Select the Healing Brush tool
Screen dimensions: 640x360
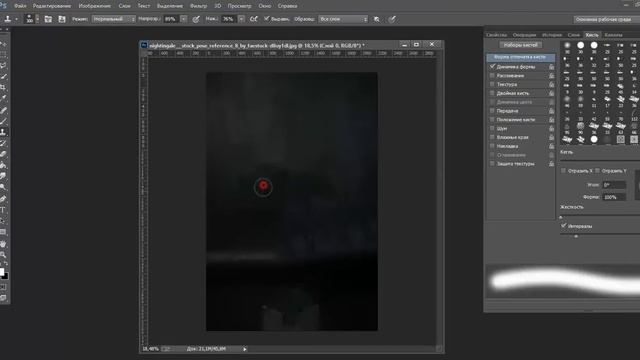tap(3, 110)
